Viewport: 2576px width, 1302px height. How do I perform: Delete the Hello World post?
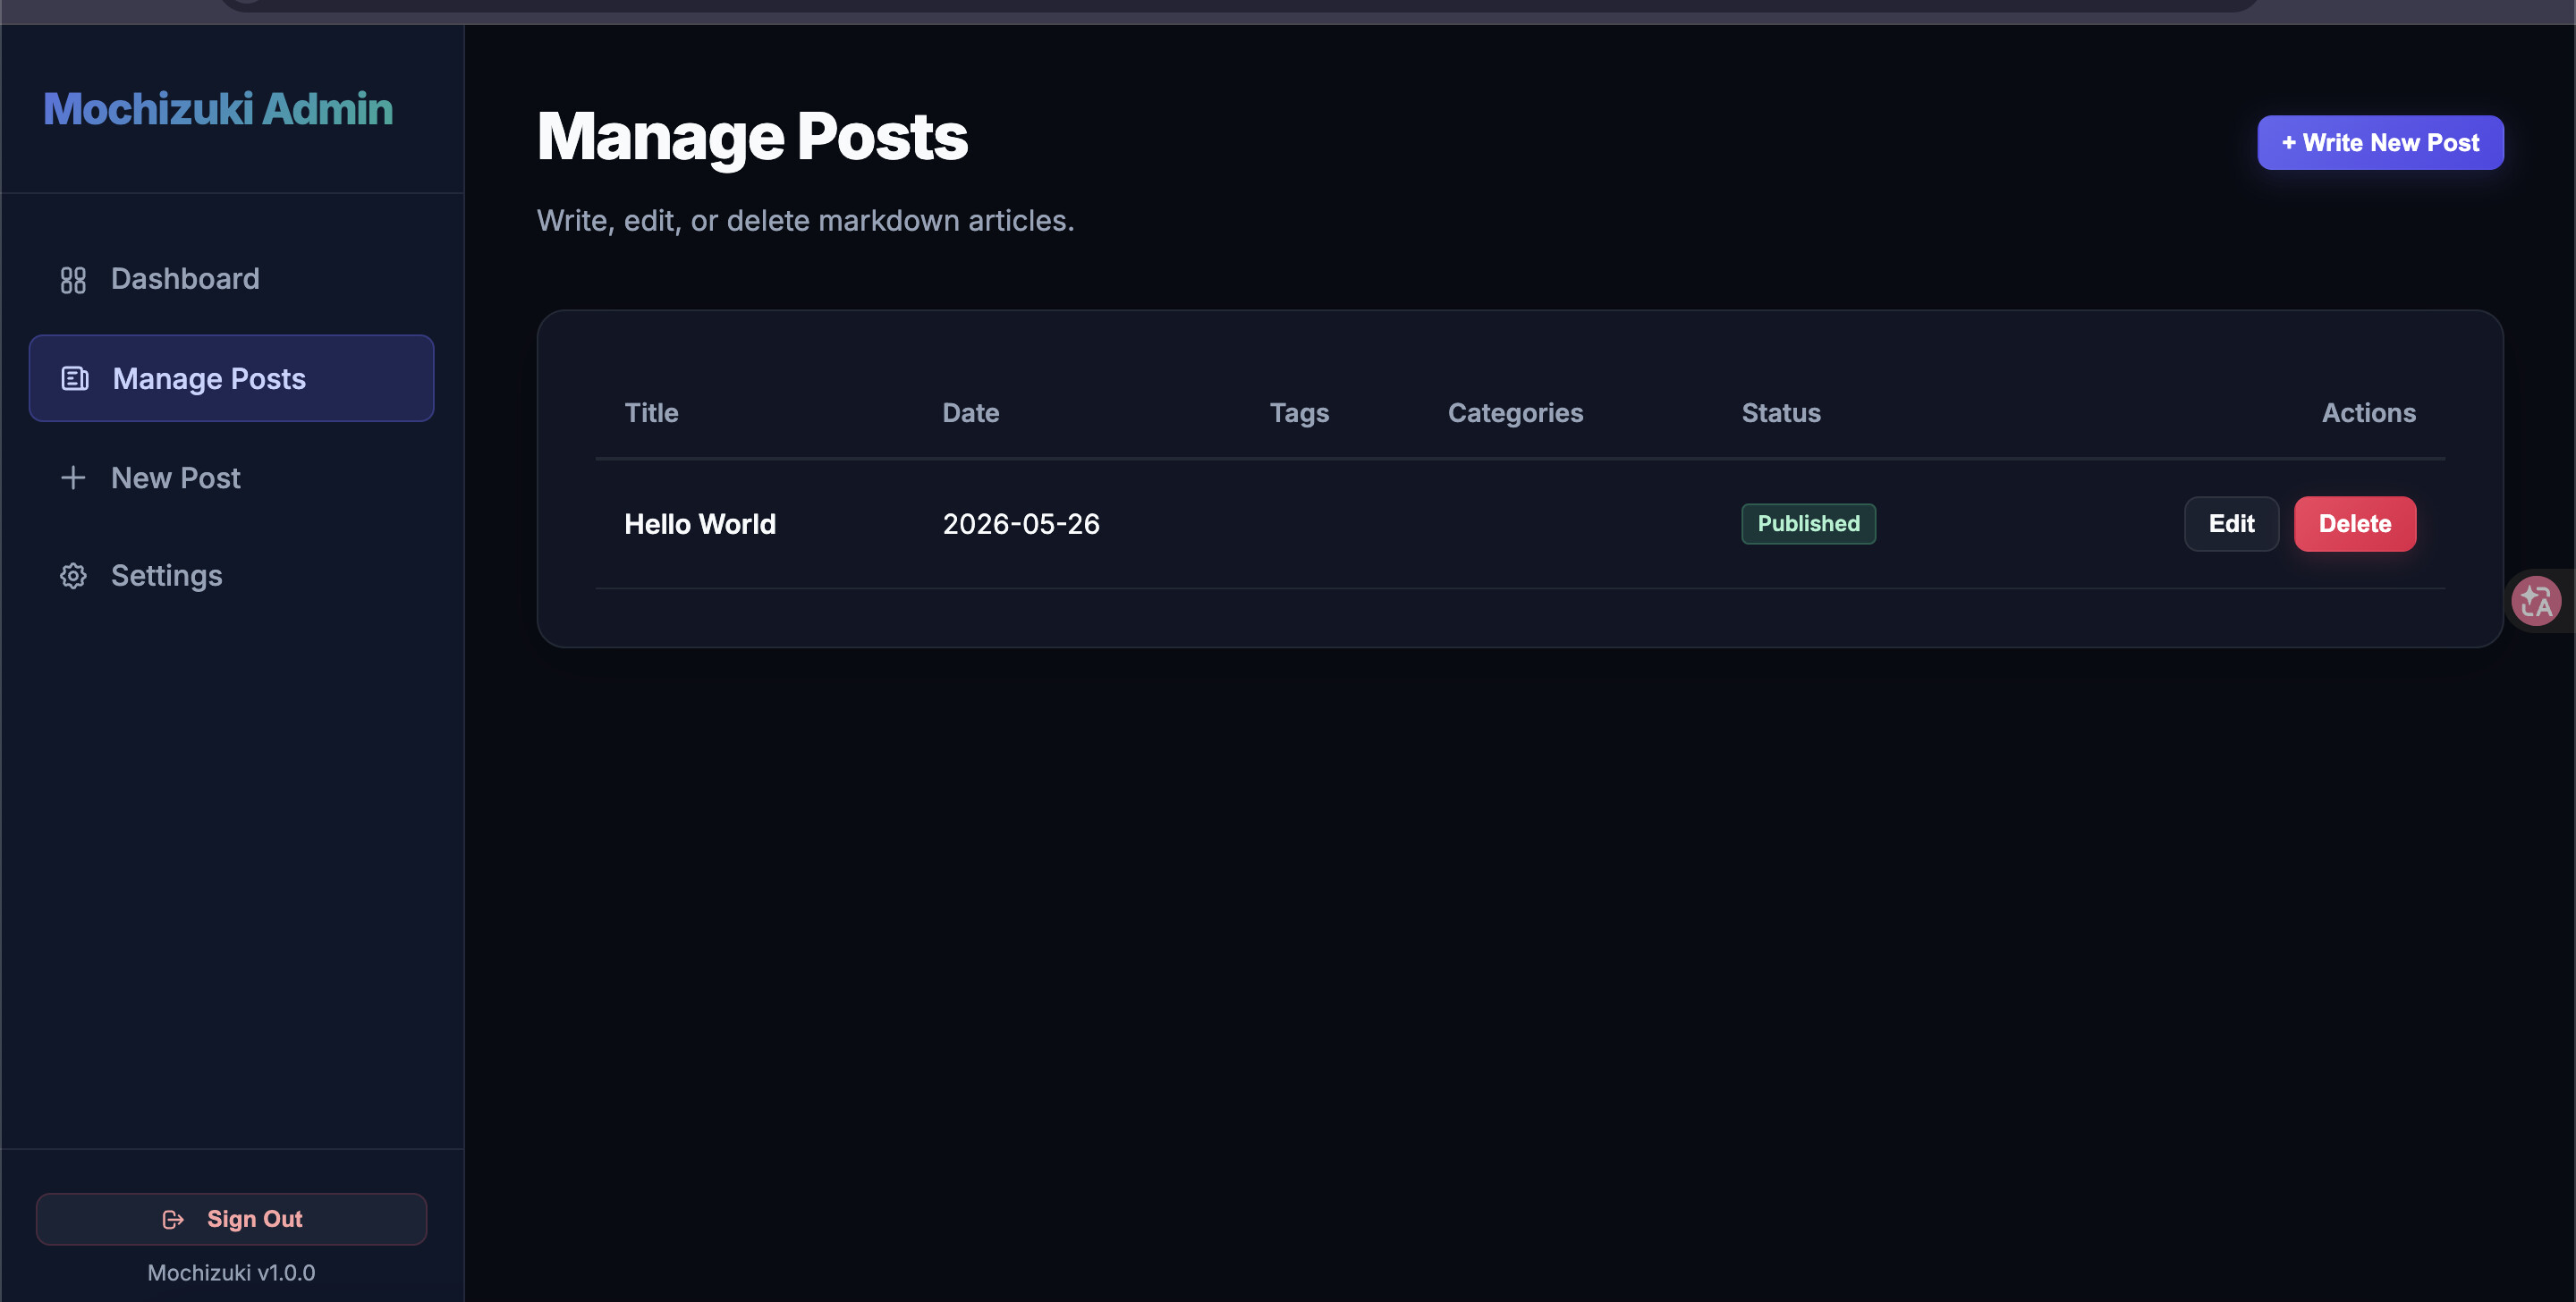pyautogui.click(x=2354, y=524)
